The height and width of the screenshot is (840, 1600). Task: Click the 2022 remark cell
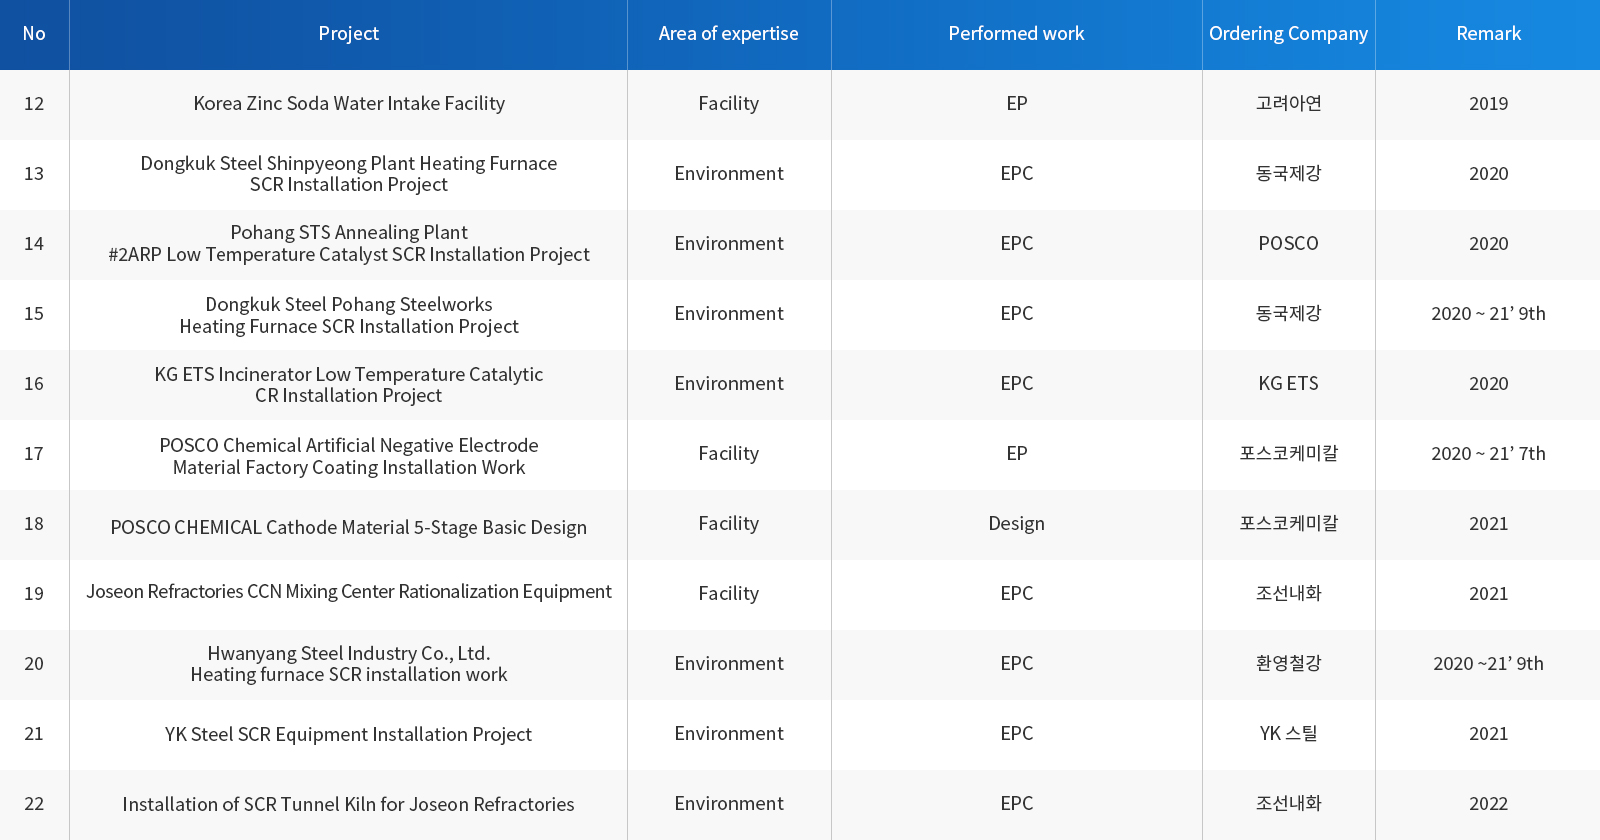point(1488,804)
